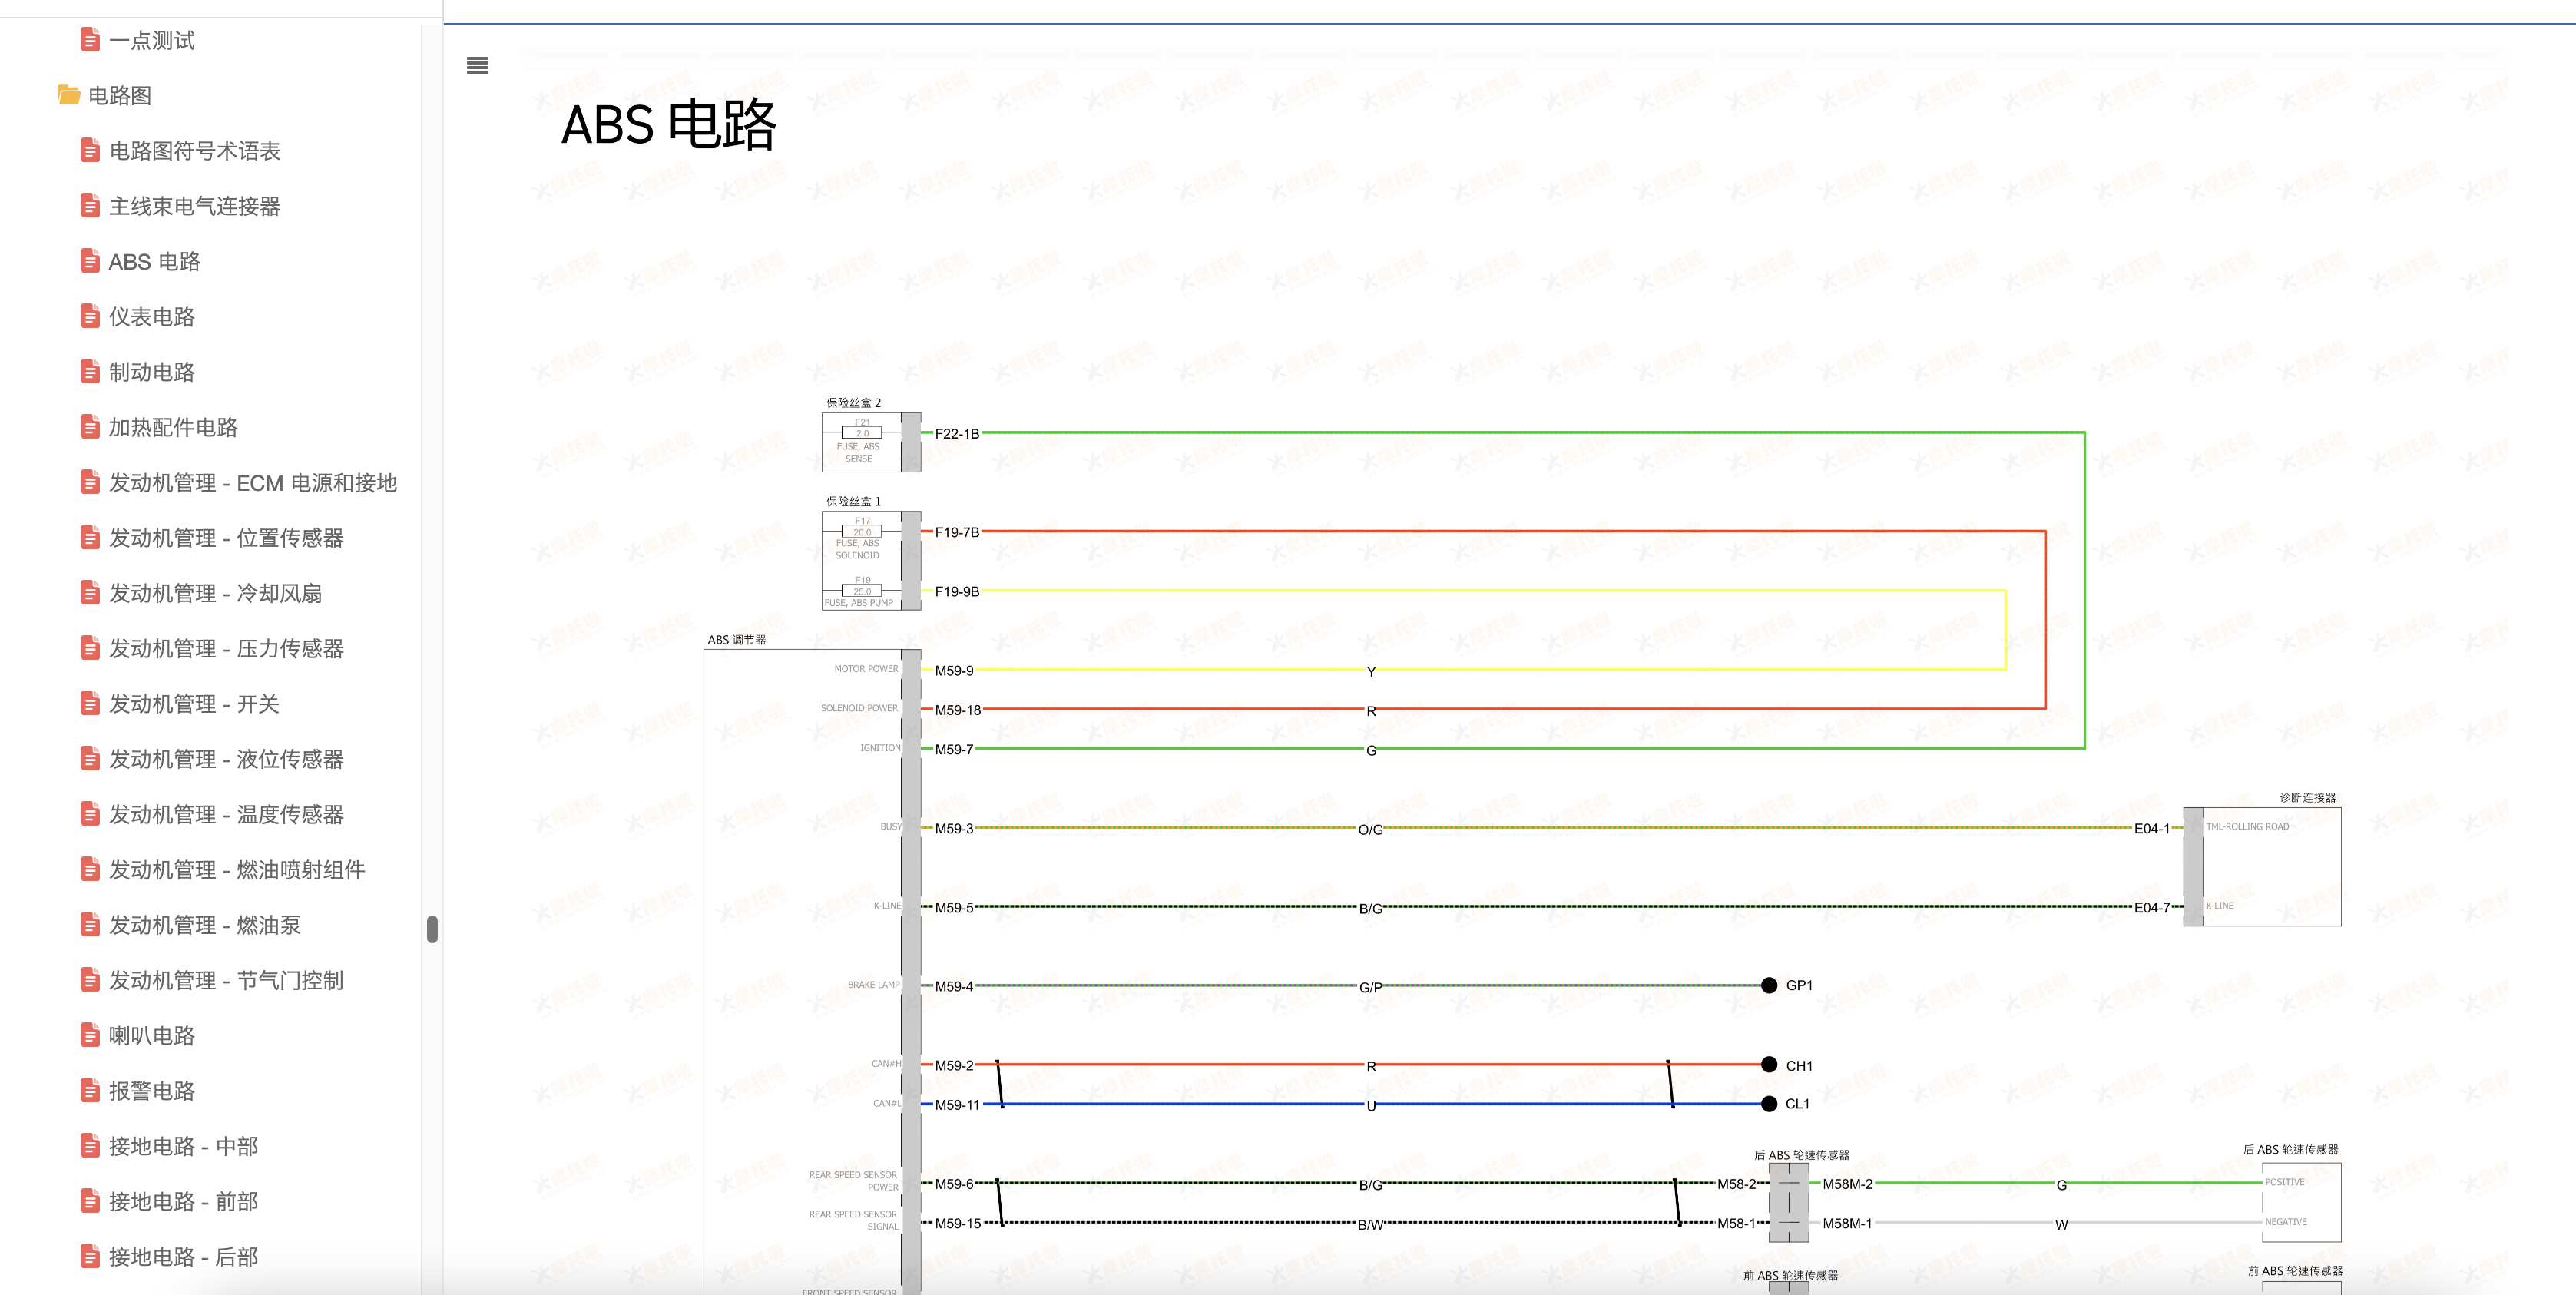The height and width of the screenshot is (1295, 2576).
Task: Click pin label M59-7
Action: (954, 750)
